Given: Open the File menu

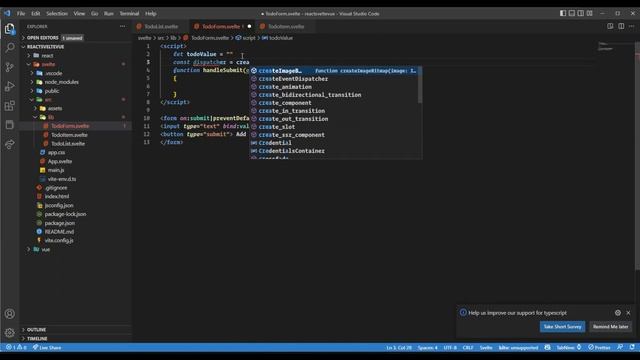Looking at the screenshot, I should pyautogui.click(x=21, y=13).
